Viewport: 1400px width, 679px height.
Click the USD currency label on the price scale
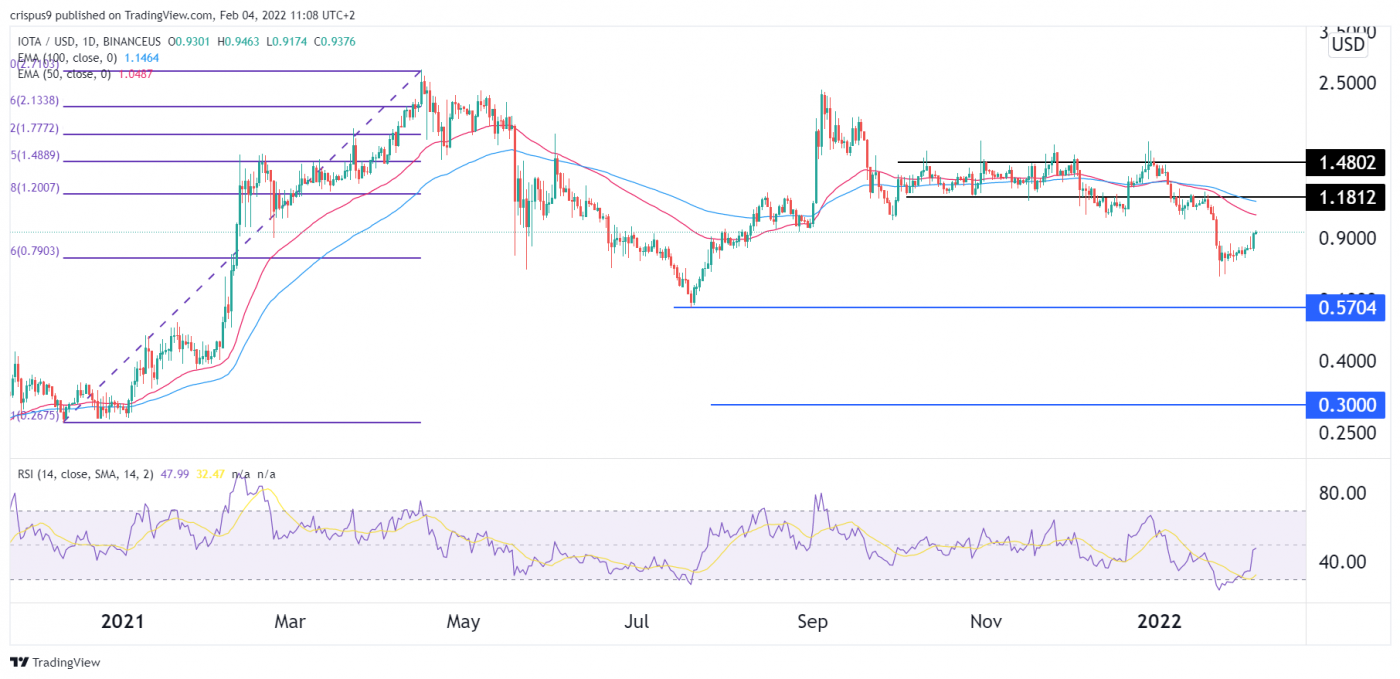pyautogui.click(x=1348, y=43)
